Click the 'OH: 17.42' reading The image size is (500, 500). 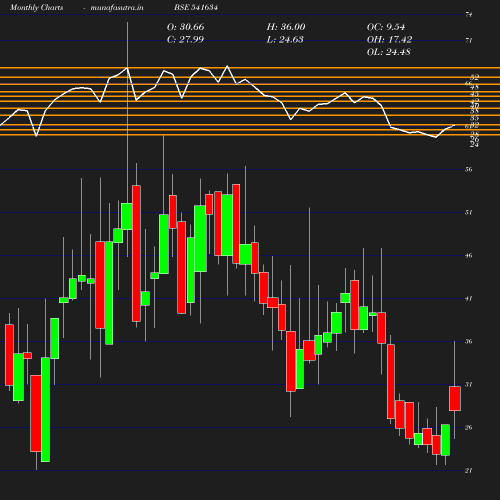pyautogui.click(x=389, y=39)
